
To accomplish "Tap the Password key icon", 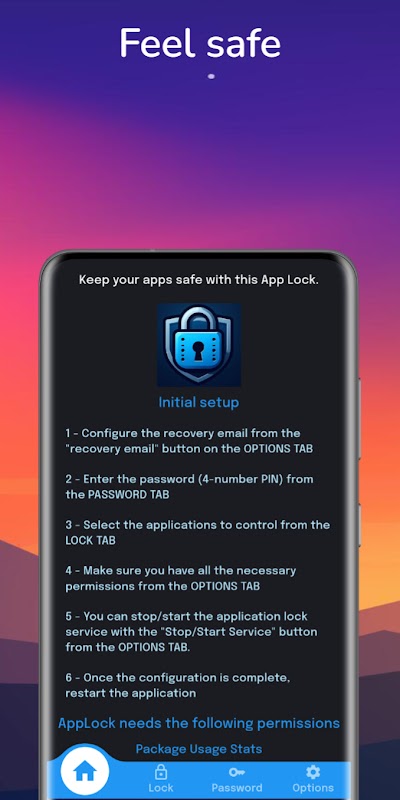I will point(237,772).
